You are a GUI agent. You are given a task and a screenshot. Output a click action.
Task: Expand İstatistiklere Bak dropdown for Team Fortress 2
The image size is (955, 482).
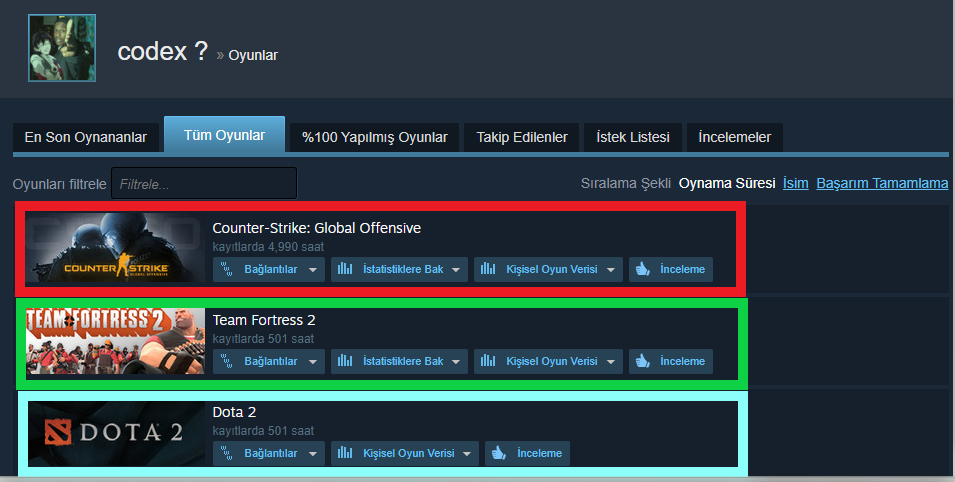(x=399, y=361)
